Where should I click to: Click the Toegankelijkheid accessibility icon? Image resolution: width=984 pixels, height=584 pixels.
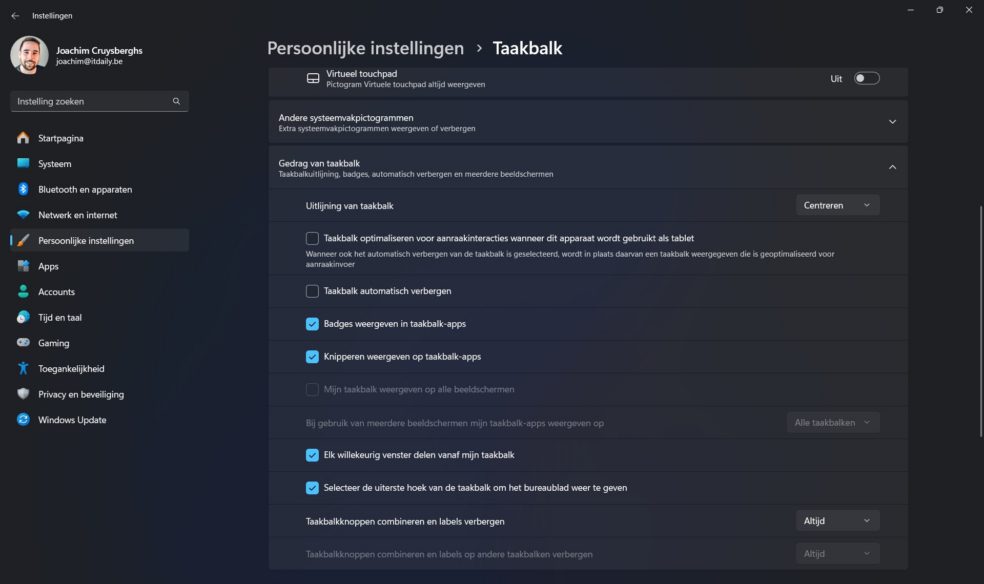coord(23,368)
